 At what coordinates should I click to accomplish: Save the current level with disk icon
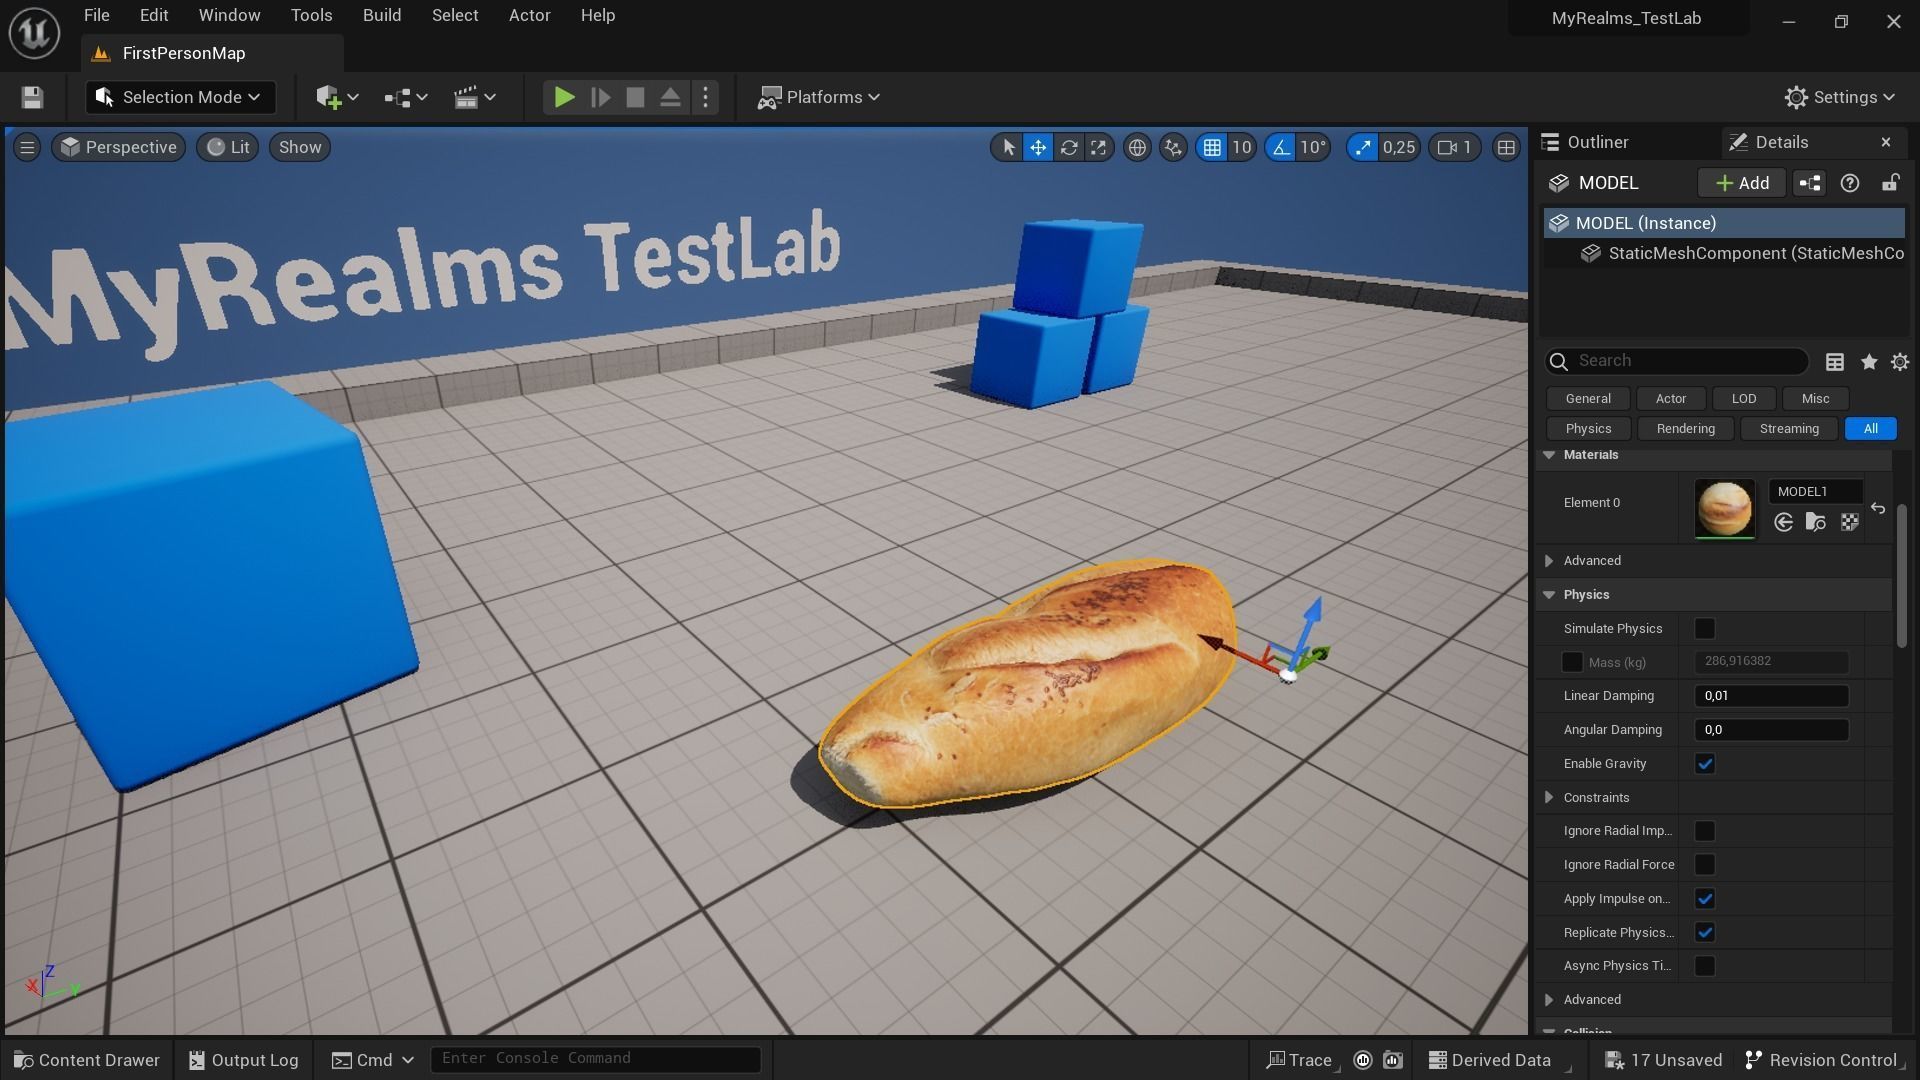pyautogui.click(x=32, y=97)
